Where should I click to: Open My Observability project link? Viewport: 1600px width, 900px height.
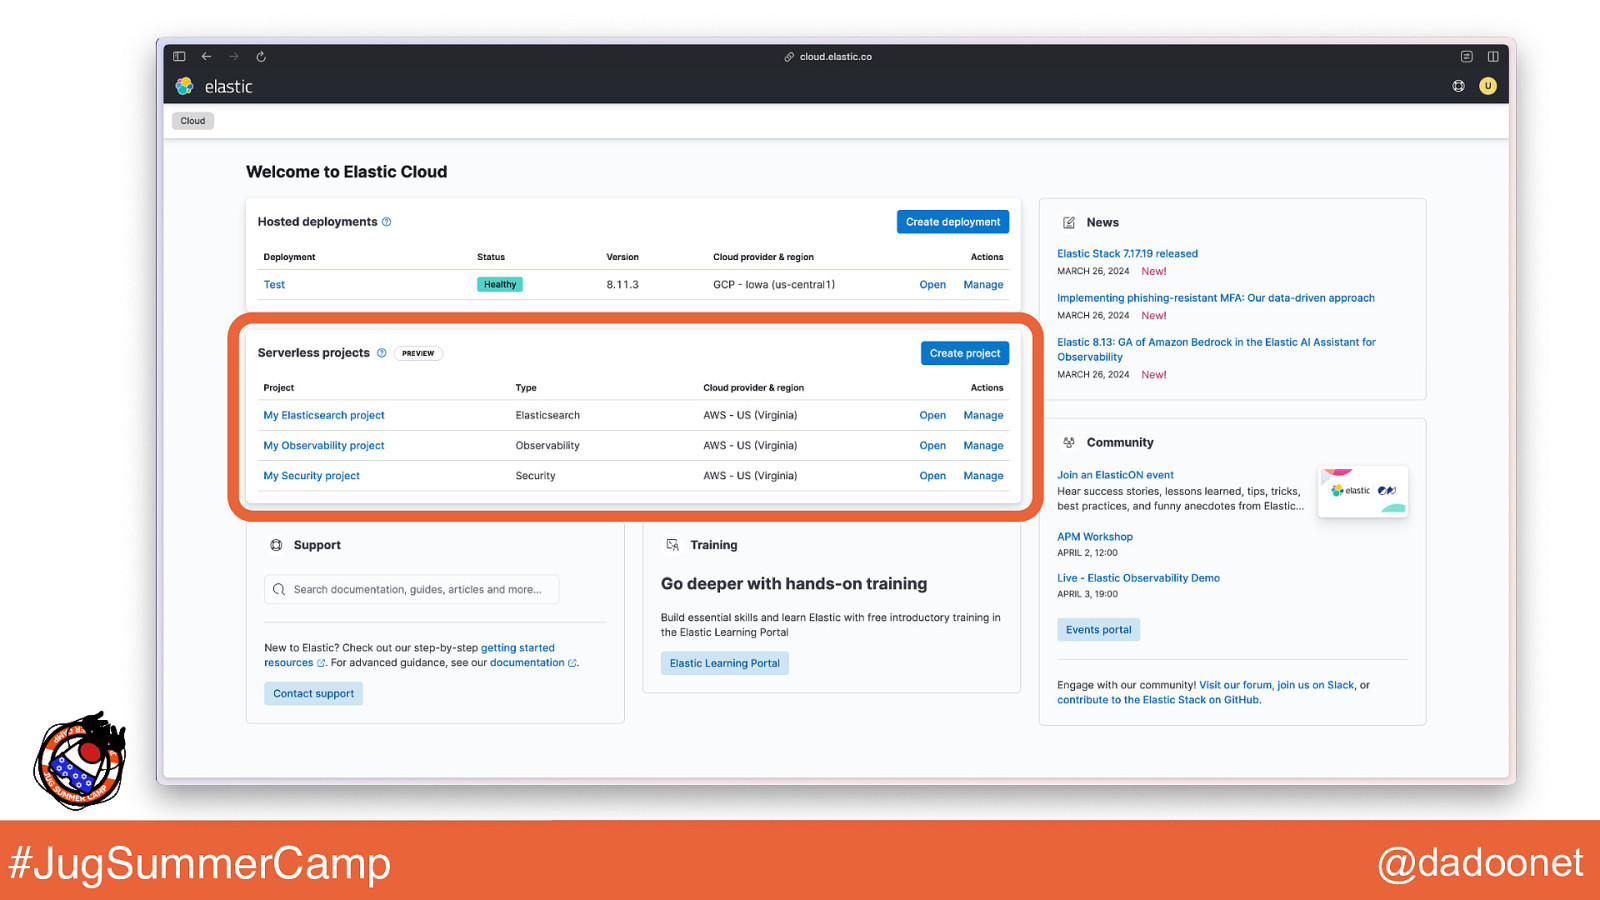tap(324, 446)
